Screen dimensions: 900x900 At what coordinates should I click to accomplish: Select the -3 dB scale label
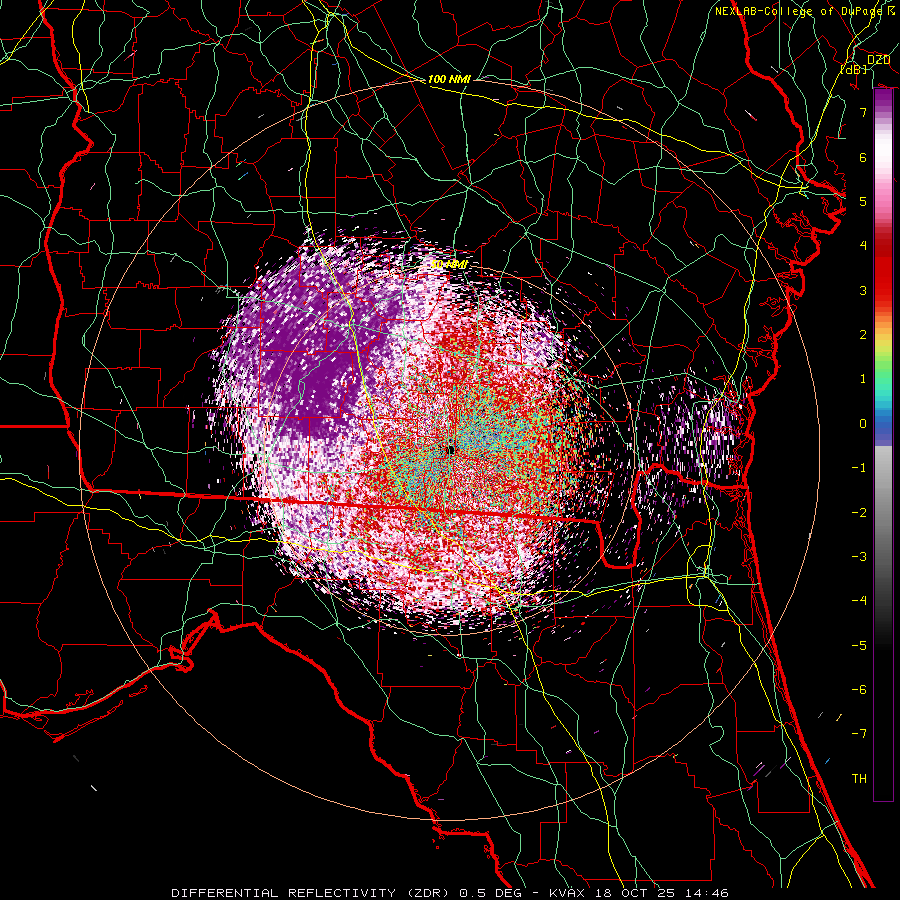pos(859,557)
